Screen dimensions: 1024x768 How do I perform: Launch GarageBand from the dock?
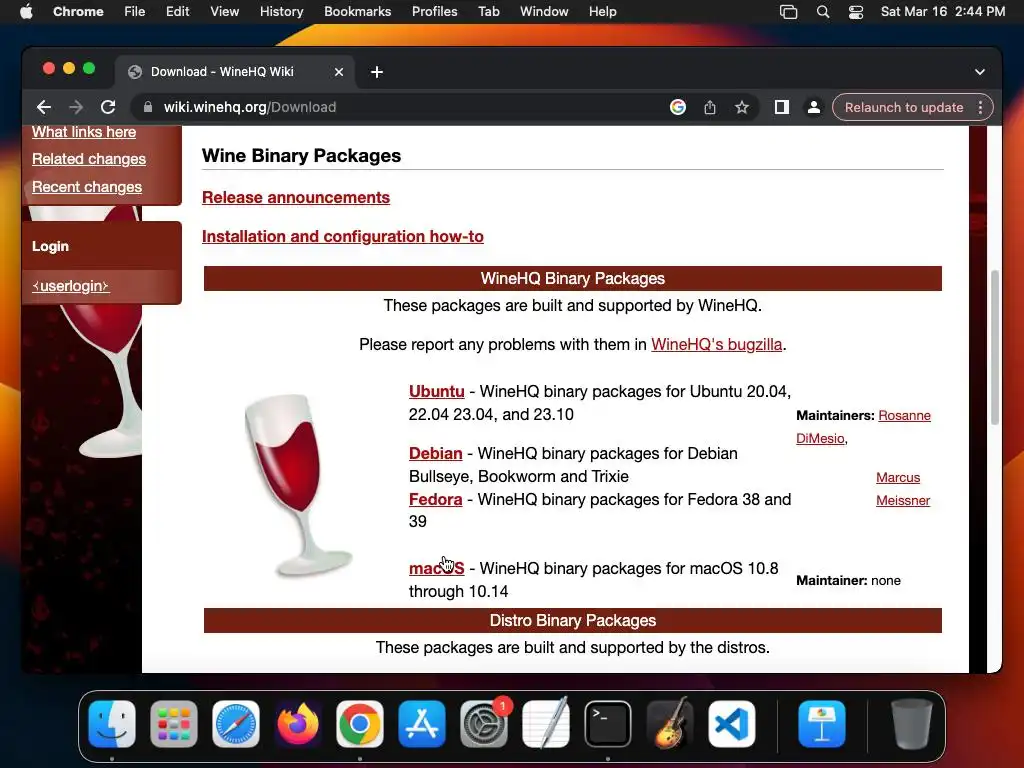coord(670,724)
